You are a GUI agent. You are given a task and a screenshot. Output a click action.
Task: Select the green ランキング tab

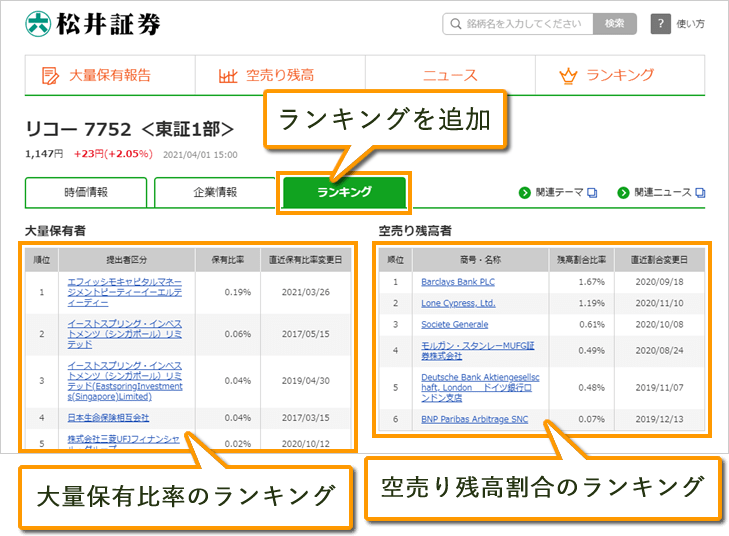tap(344, 192)
